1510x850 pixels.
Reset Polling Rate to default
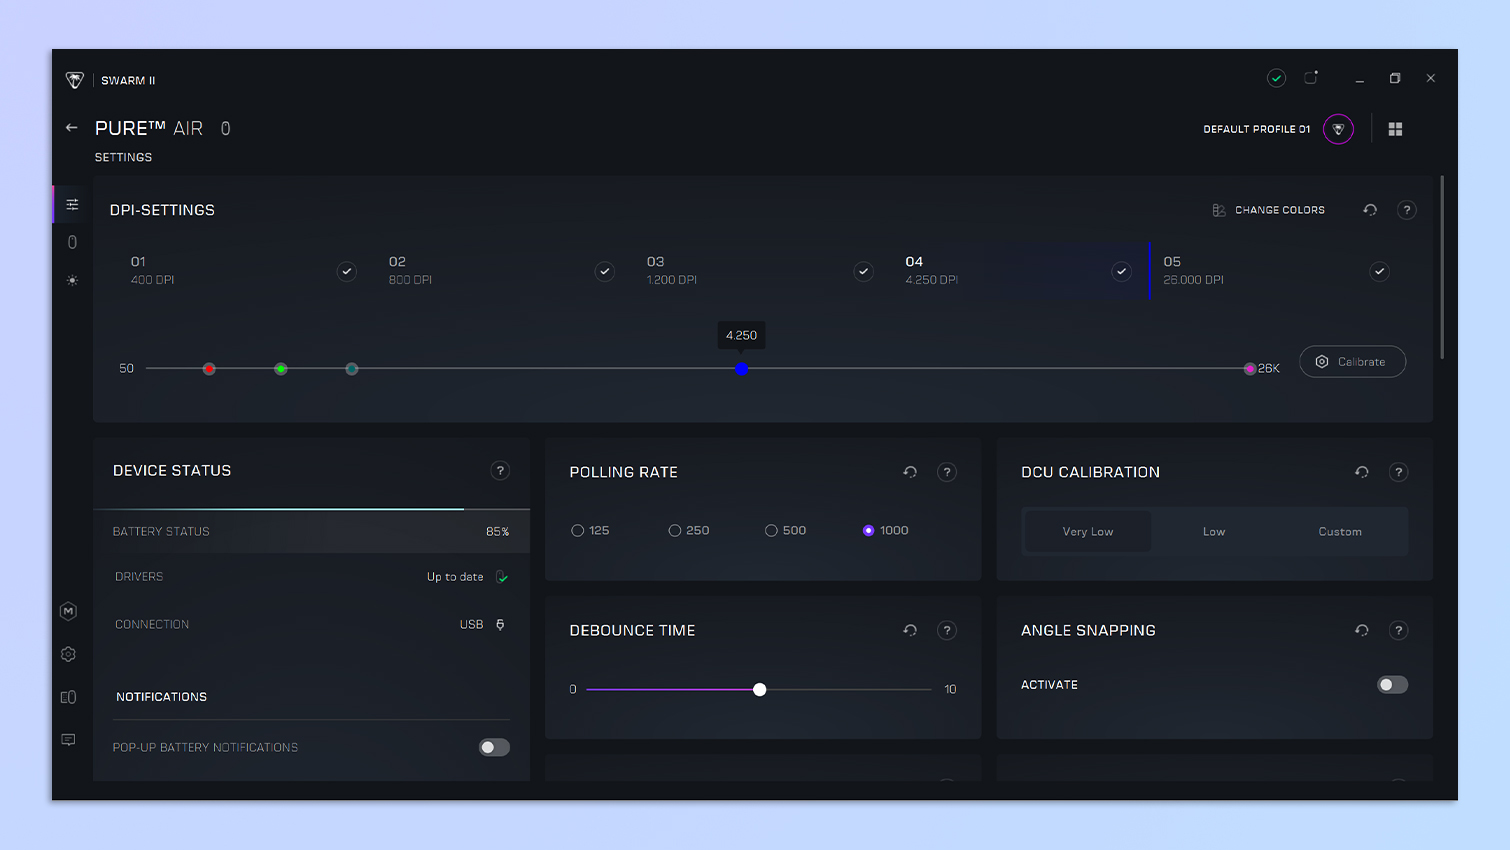coord(910,472)
